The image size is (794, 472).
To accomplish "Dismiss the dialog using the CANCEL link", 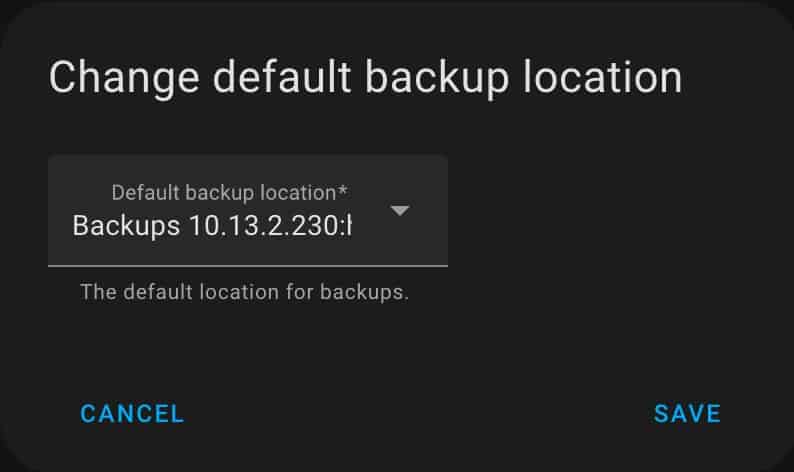I will click(x=132, y=414).
